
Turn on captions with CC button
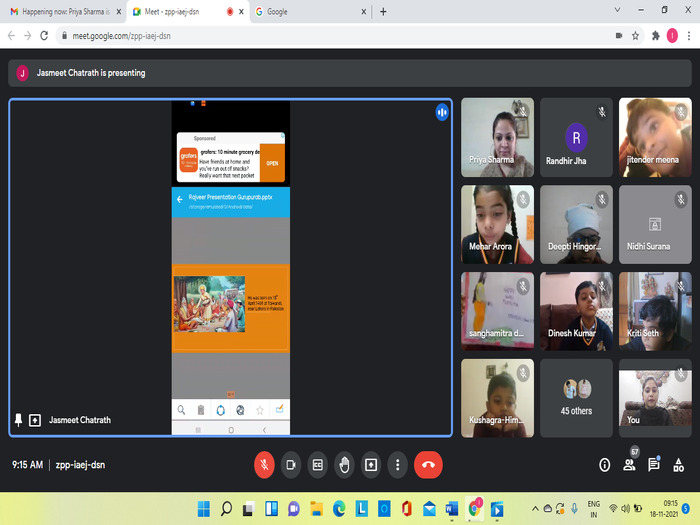click(317, 465)
